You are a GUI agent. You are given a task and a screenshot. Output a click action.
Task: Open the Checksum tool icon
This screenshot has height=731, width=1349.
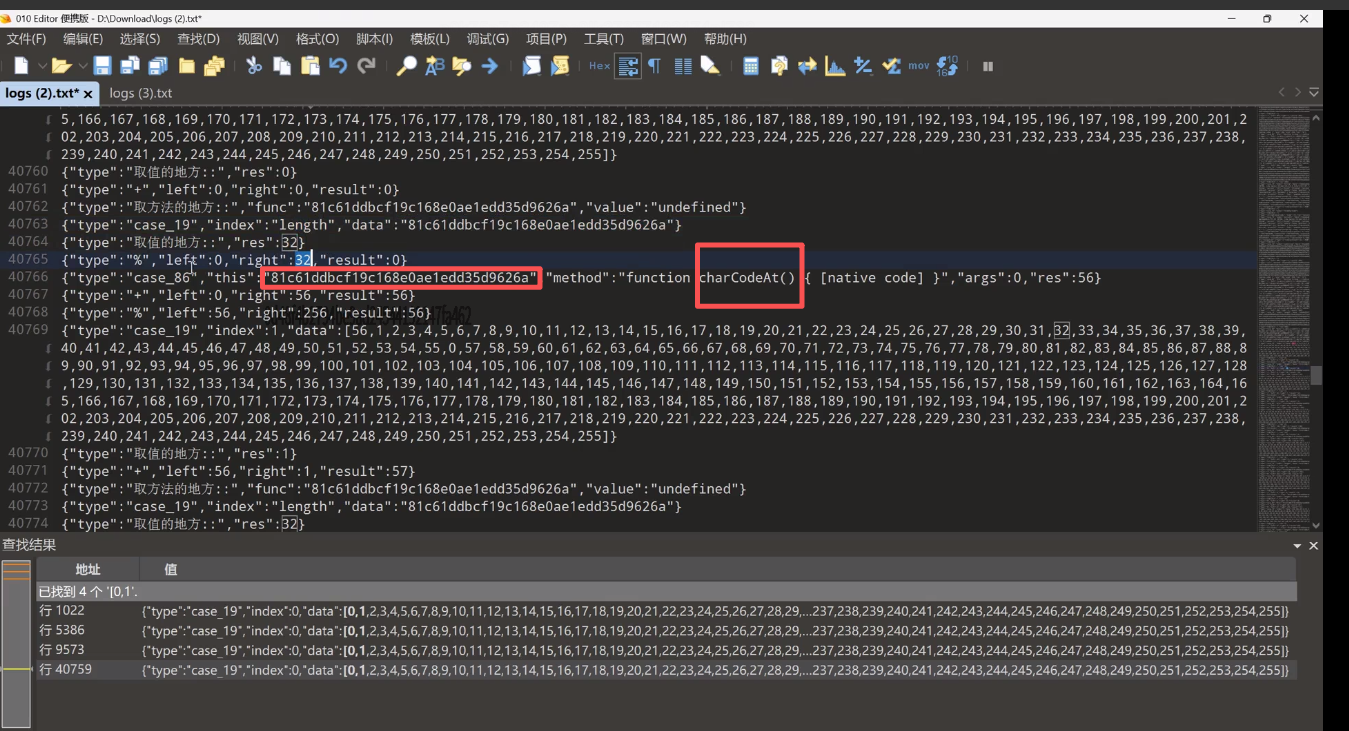pyautogui.click(x=890, y=66)
